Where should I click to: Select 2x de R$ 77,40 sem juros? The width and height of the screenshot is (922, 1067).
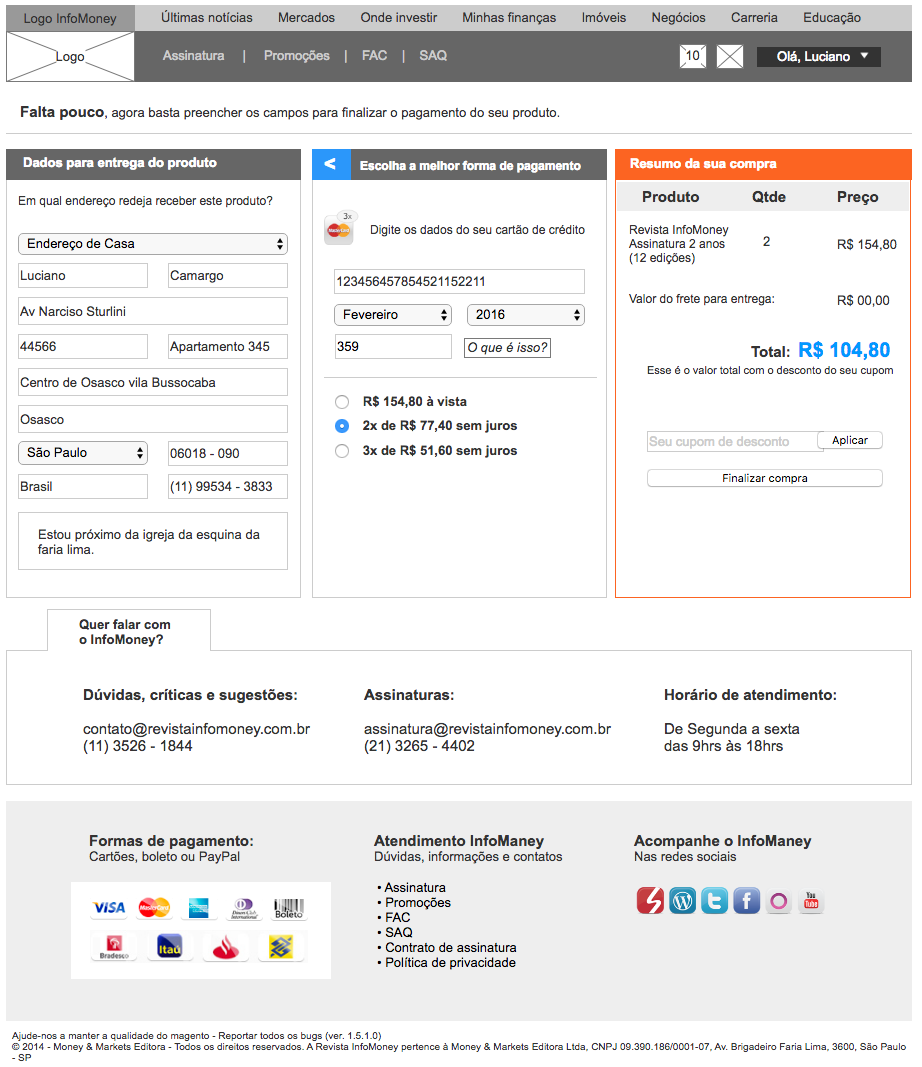(x=342, y=426)
